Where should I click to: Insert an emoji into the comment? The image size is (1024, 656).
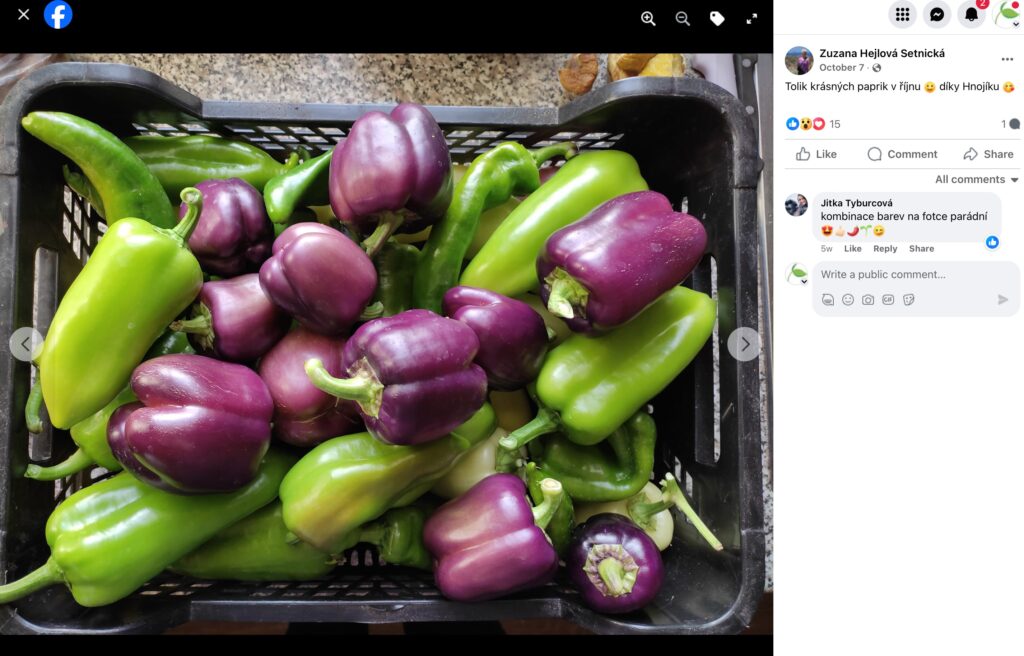pos(848,300)
